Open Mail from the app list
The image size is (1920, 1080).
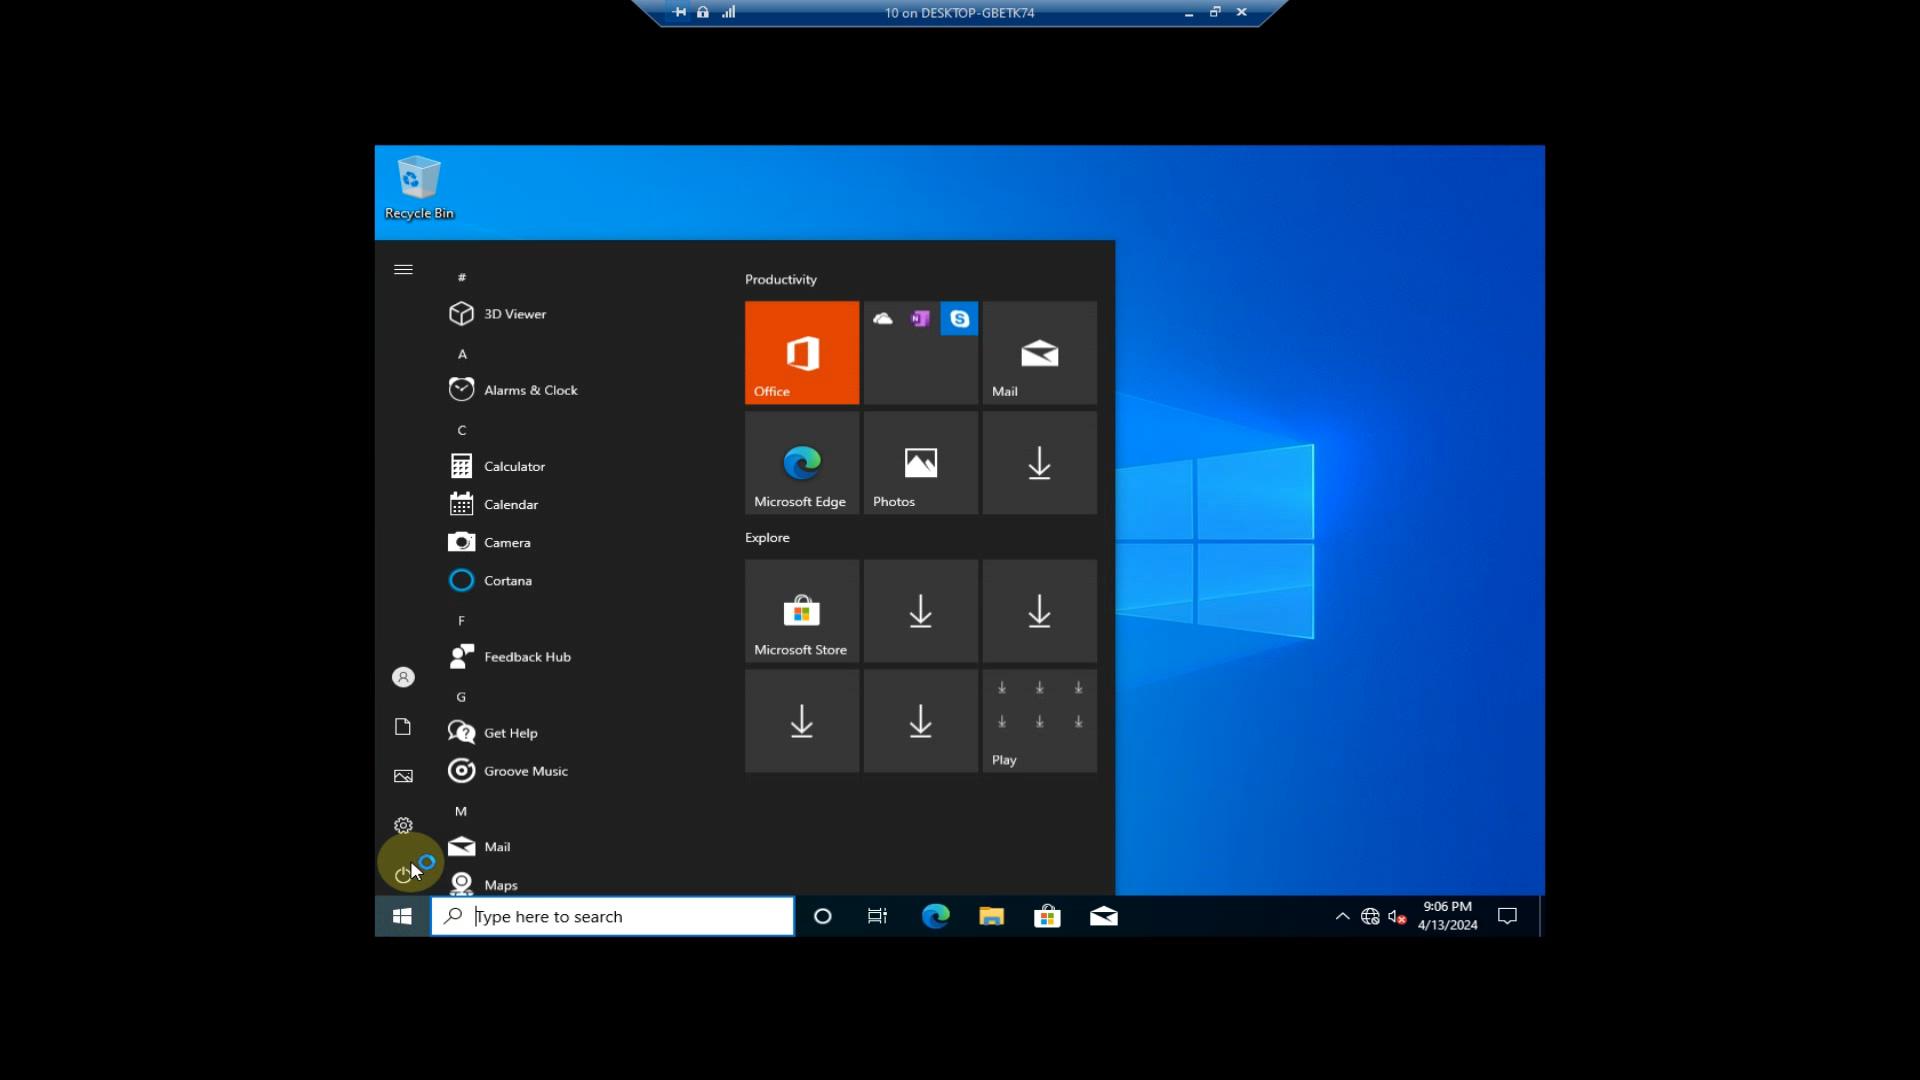(x=580, y=847)
